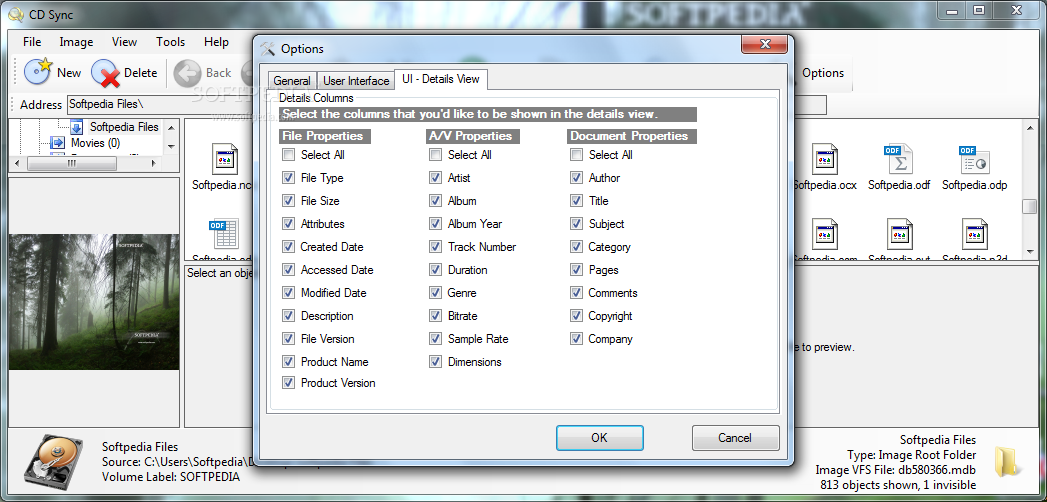
Task: Click tree panel scroll up arrow
Action: click(x=171, y=127)
